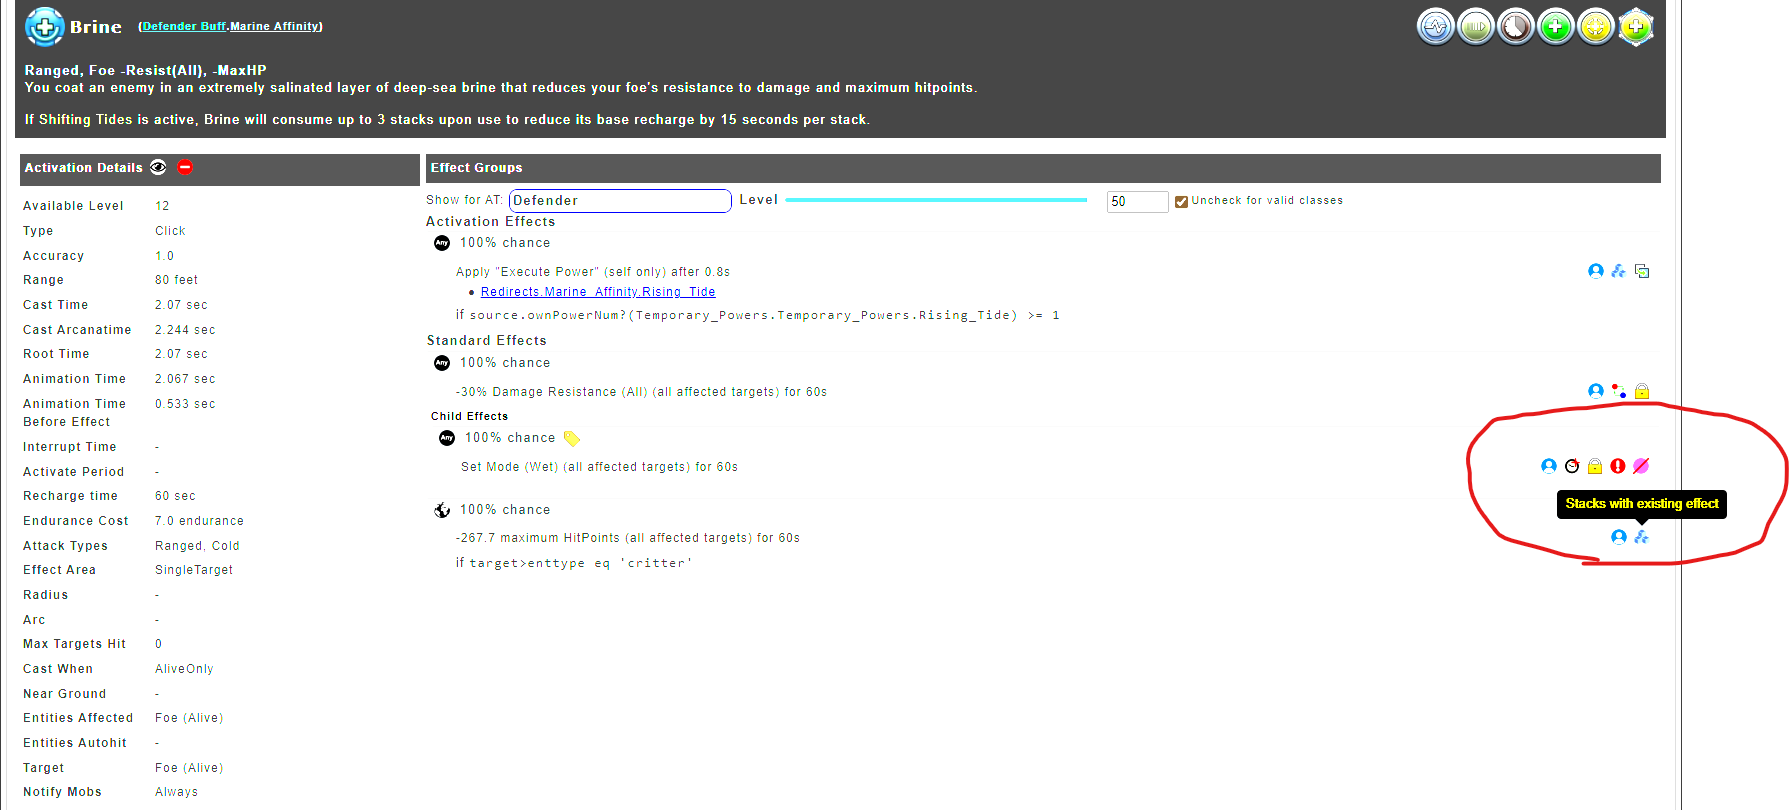Toggle the eye icon next to Activation Details

pyautogui.click(x=158, y=167)
